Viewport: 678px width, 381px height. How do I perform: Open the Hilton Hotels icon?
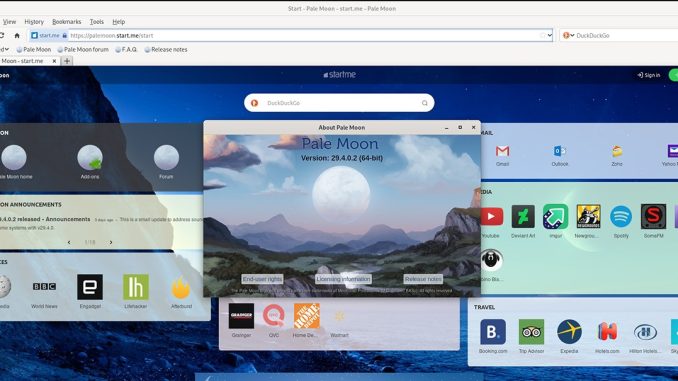[645, 332]
